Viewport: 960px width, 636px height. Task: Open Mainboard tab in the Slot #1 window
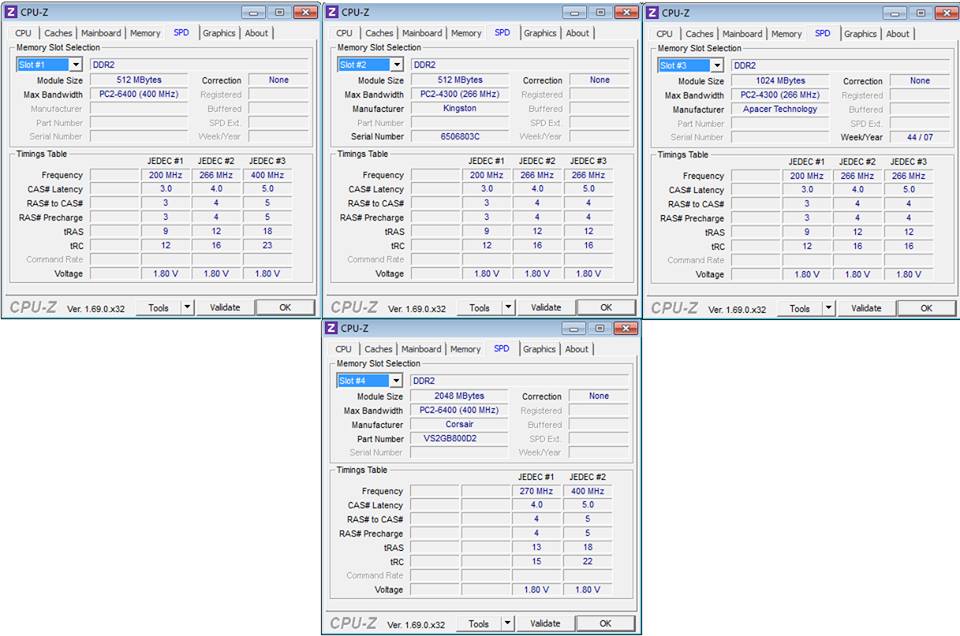point(101,33)
